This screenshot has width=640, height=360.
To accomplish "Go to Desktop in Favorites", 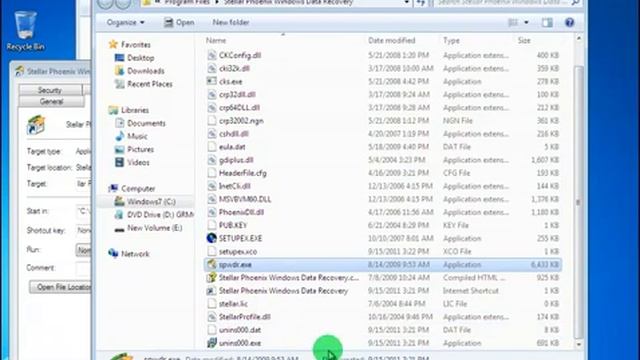I will coord(140,58).
